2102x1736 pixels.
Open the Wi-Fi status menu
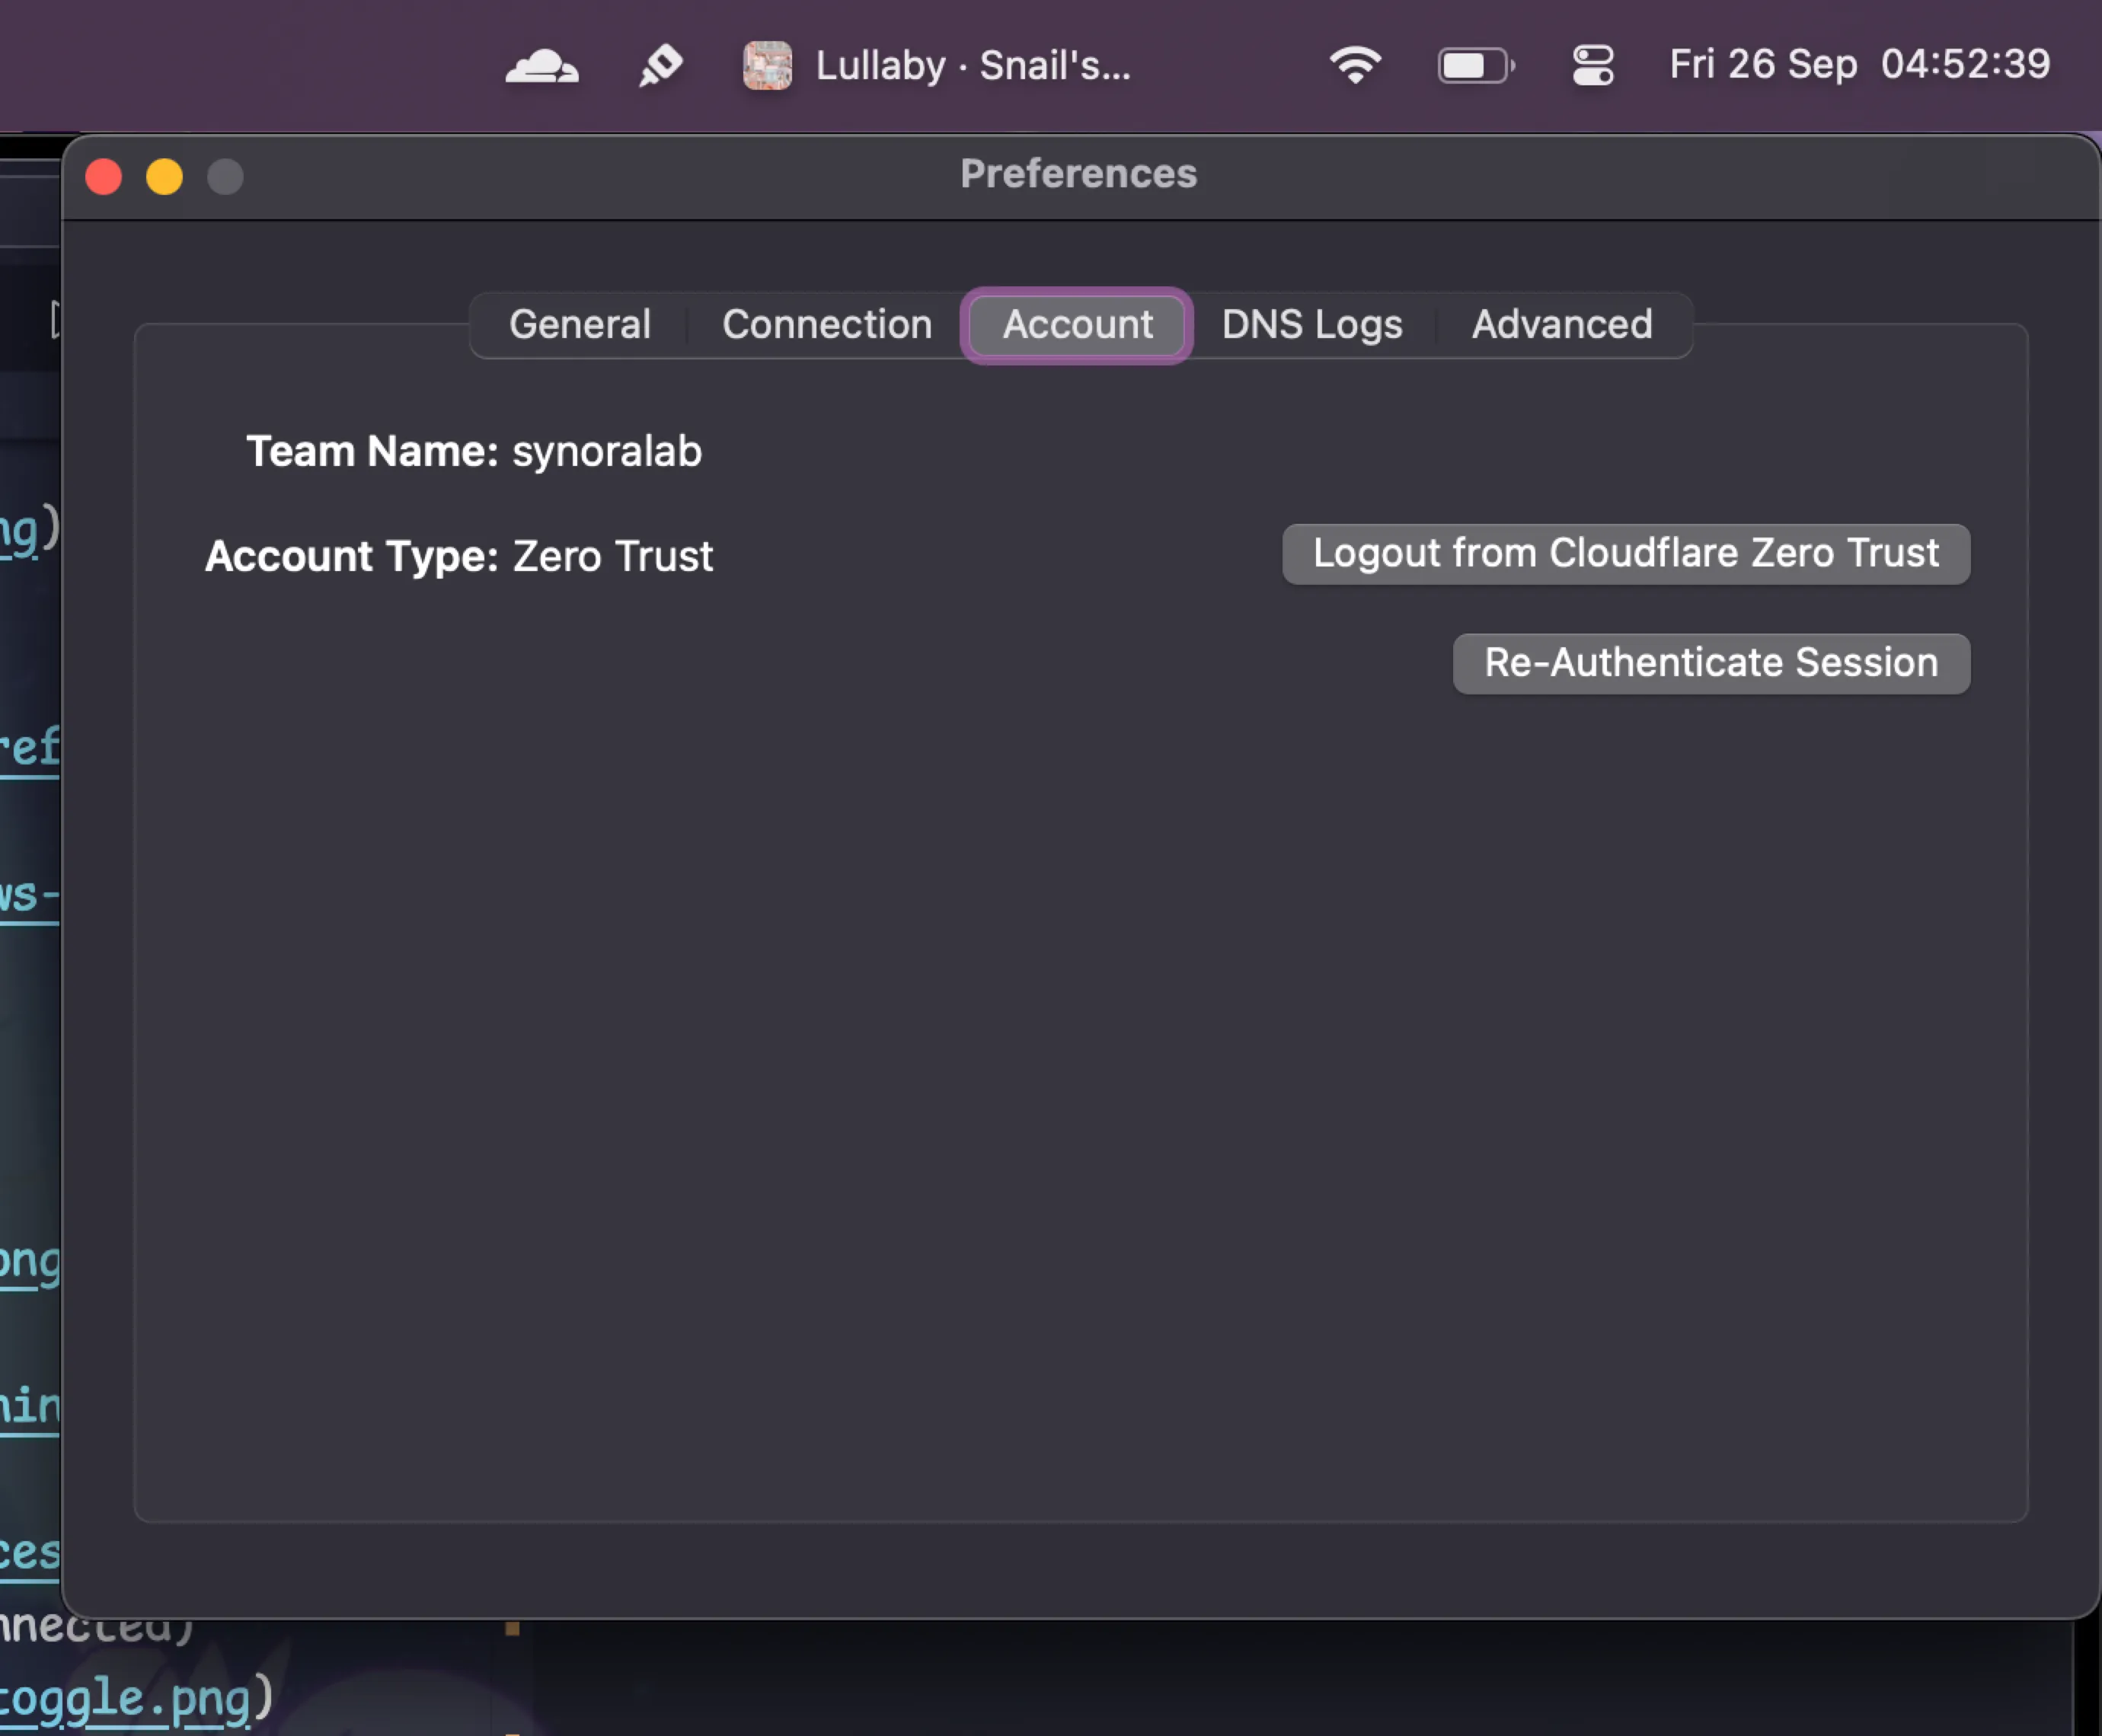(x=1355, y=66)
